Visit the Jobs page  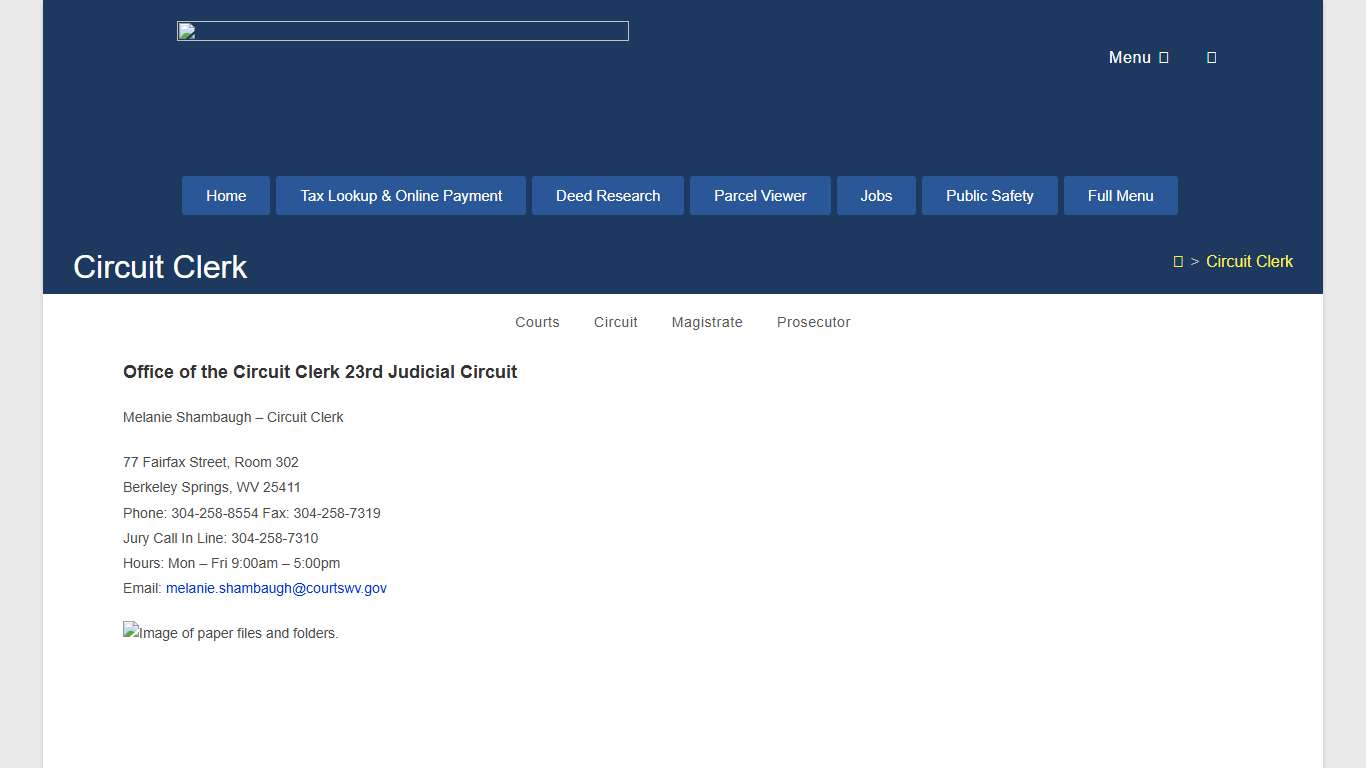pos(876,196)
